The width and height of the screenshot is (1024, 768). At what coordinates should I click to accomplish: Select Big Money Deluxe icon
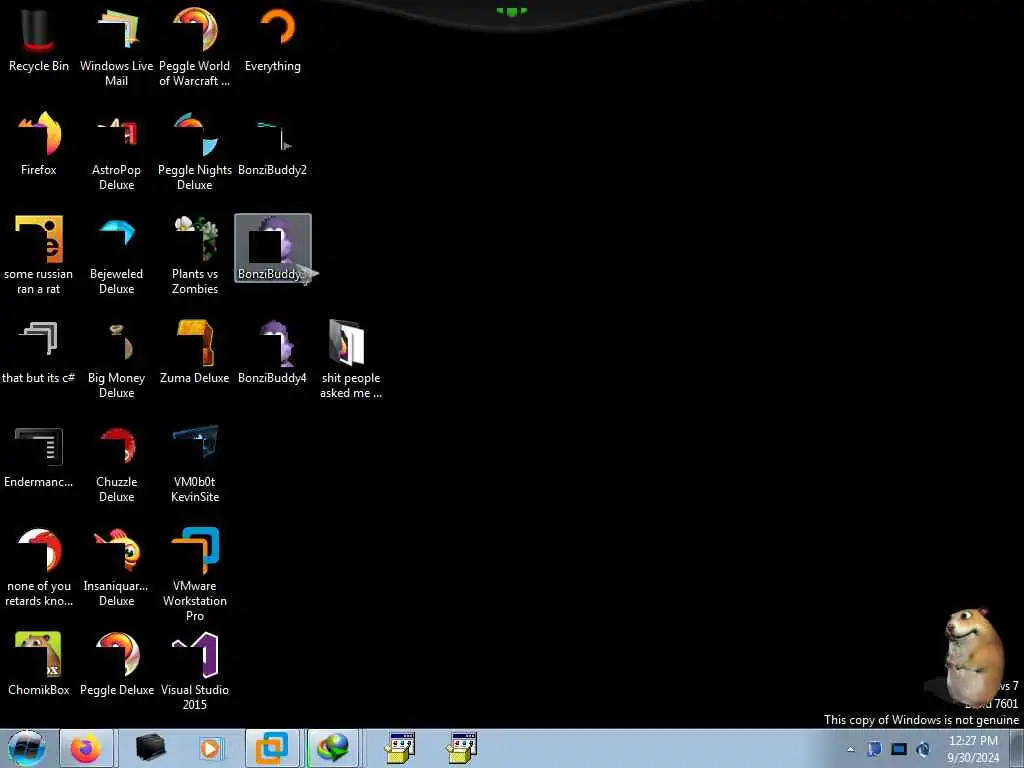point(116,359)
